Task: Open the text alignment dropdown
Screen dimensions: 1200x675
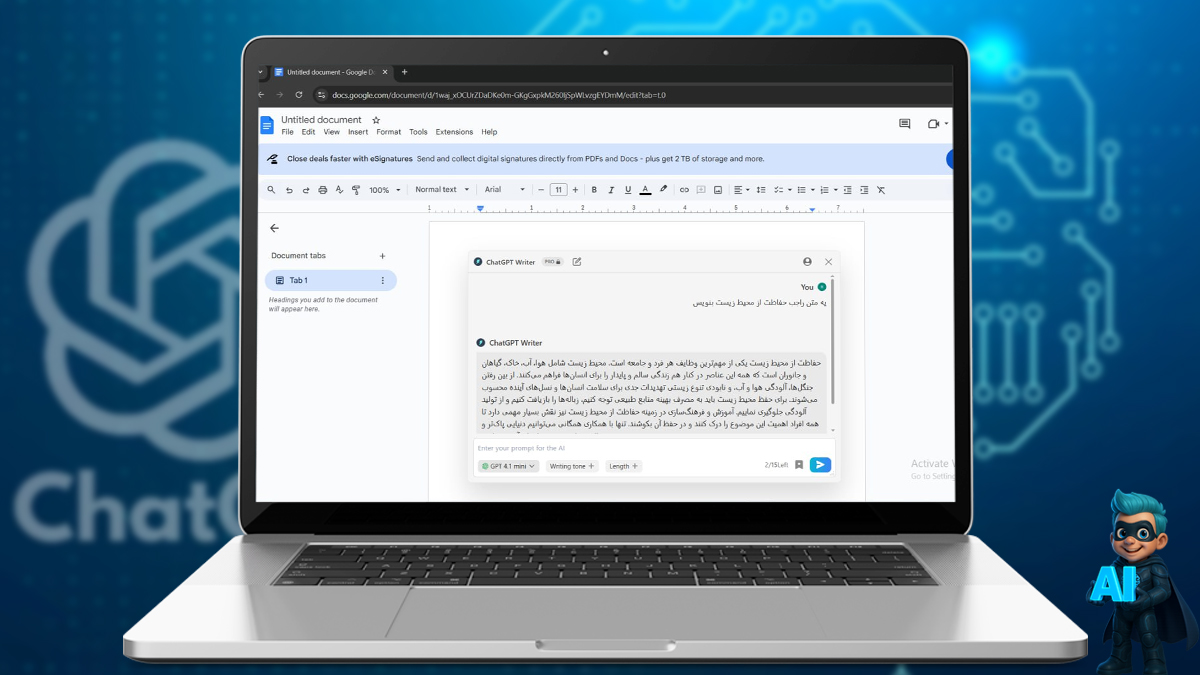Action: pos(741,190)
